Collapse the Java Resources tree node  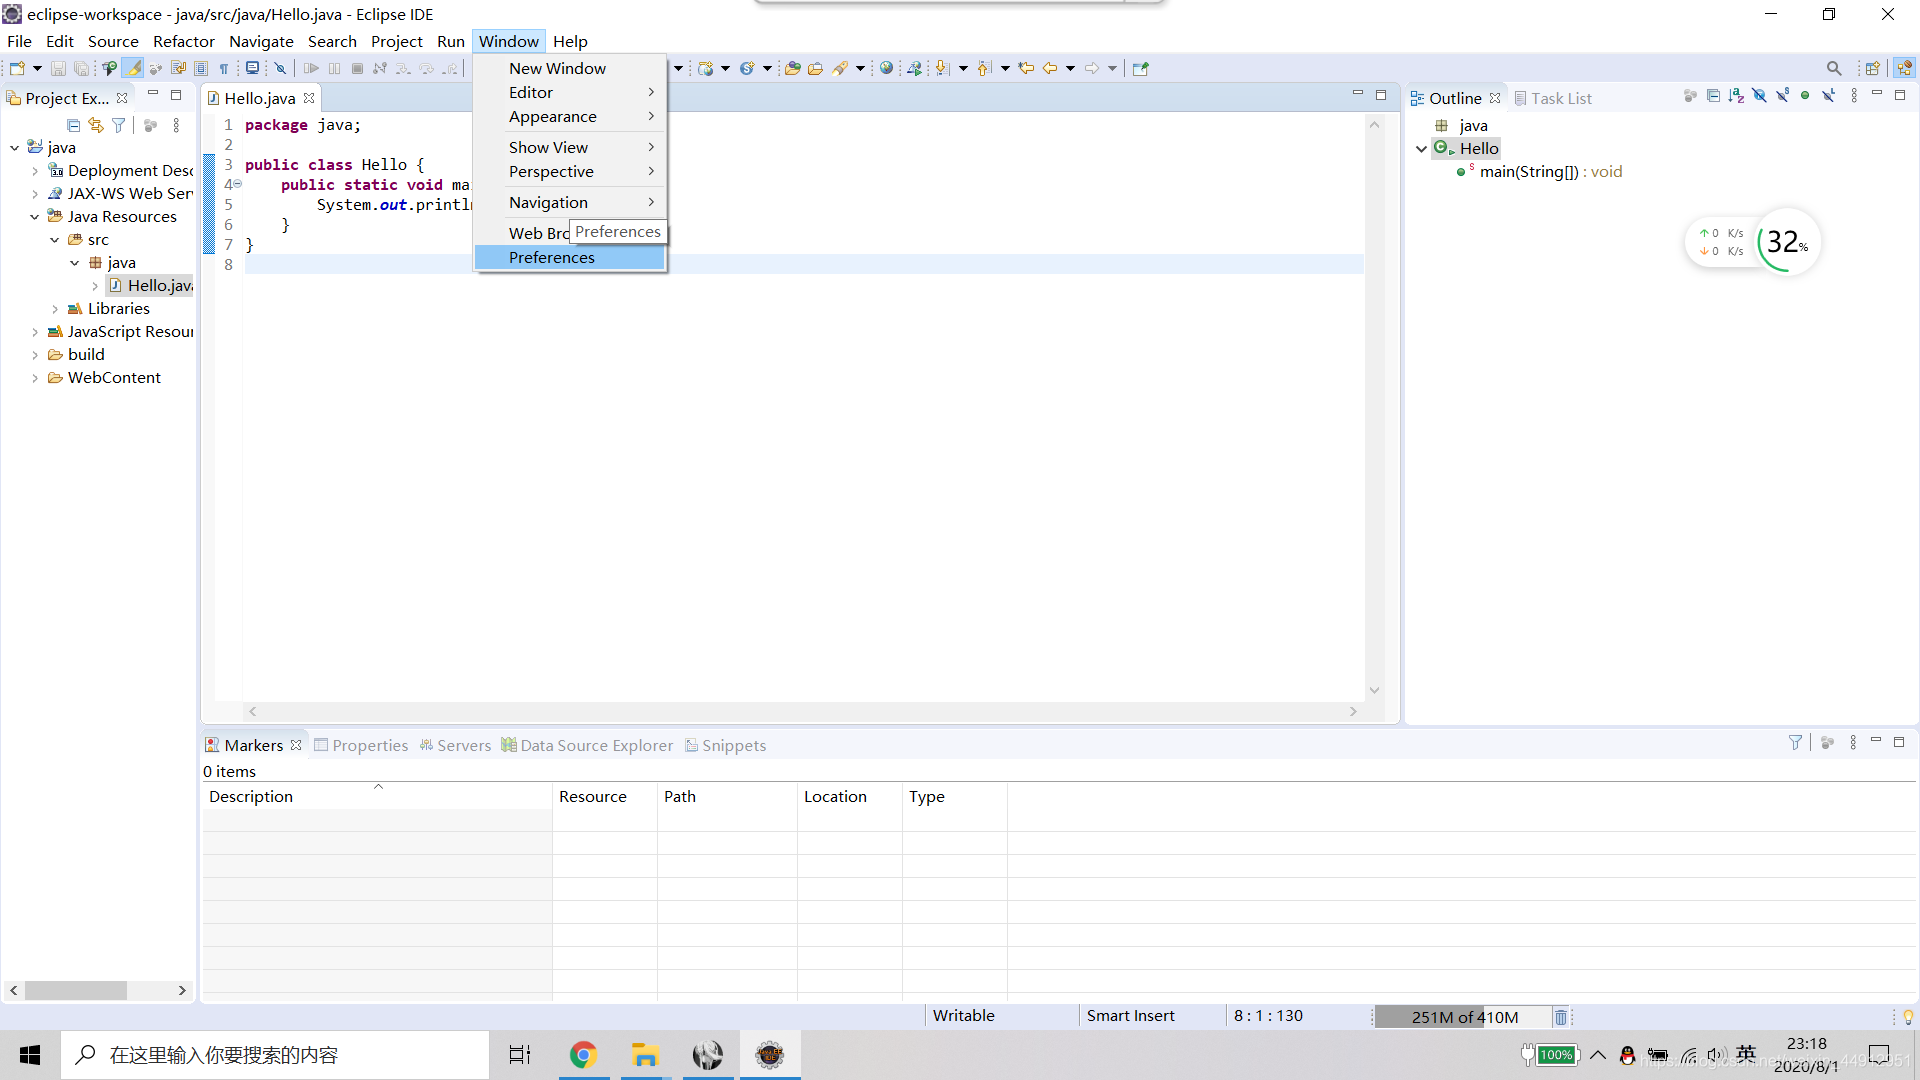(x=35, y=217)
